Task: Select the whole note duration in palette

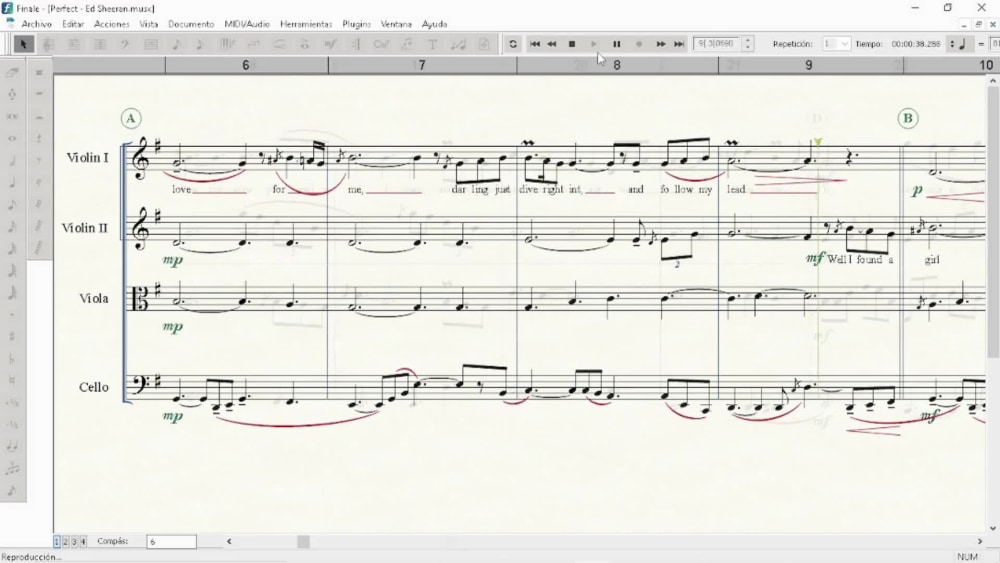Action: click(x=12, y=138)
